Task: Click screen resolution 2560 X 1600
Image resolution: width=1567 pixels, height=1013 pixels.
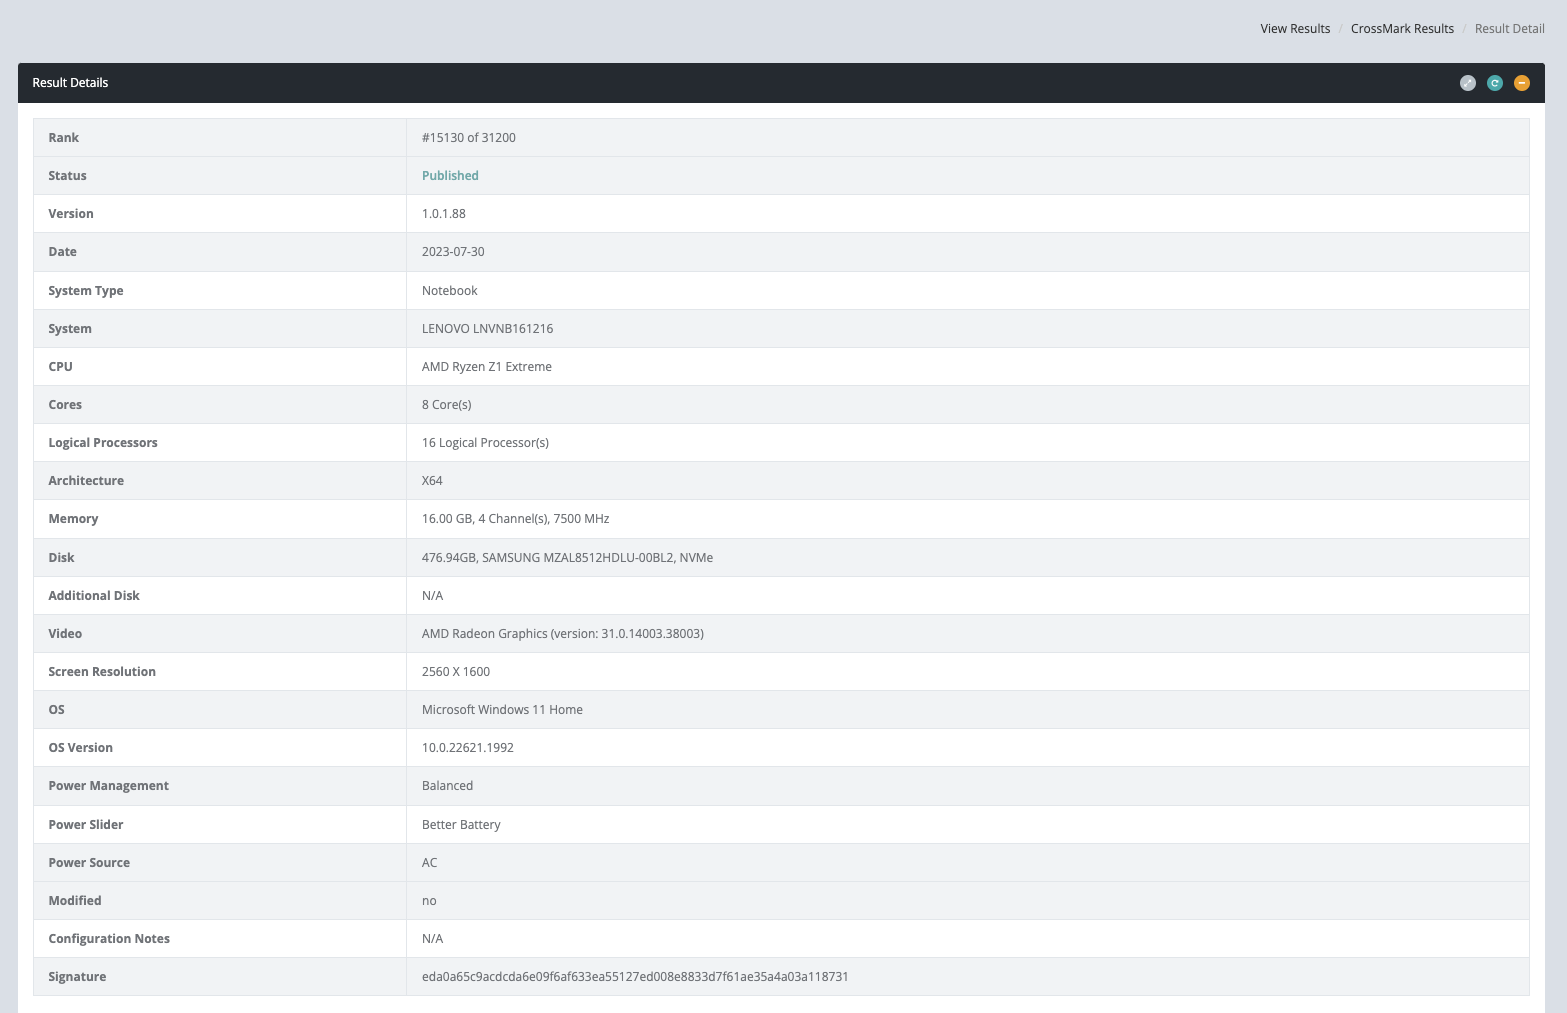Action: (456, 672)
